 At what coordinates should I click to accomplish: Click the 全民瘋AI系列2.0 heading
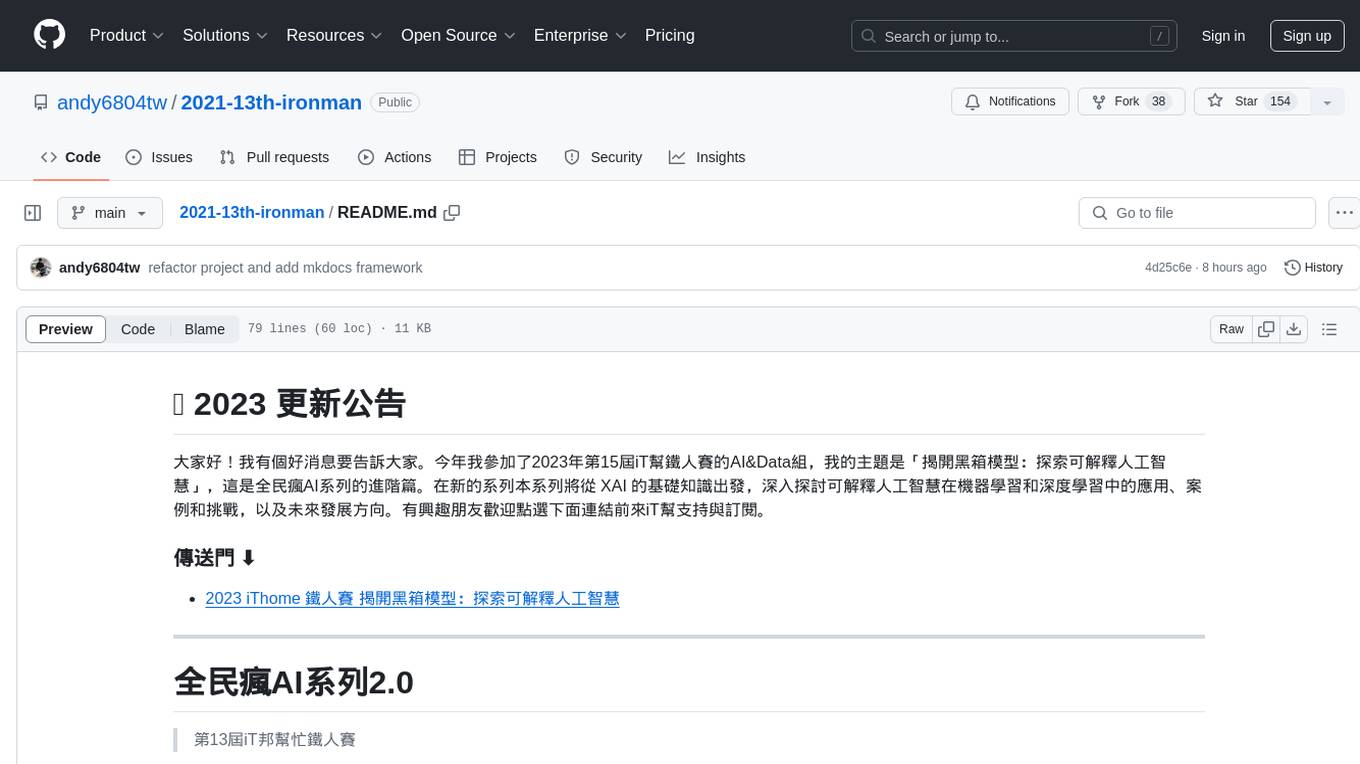coord(294,682)
